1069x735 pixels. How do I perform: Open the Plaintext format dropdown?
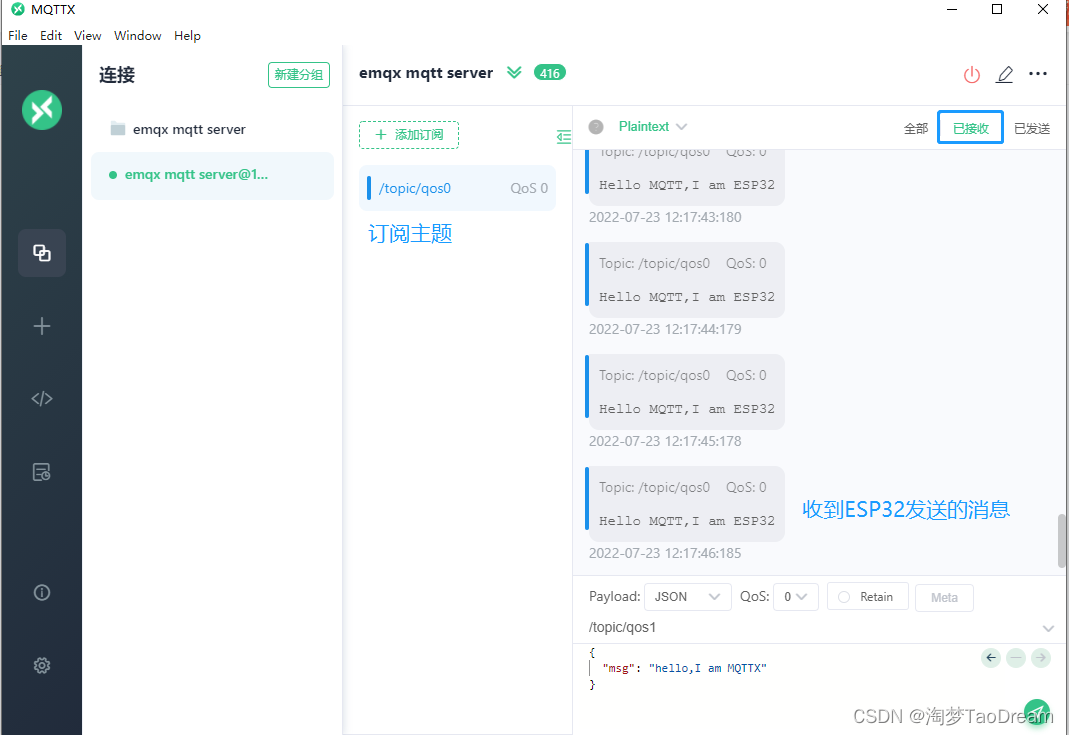click(x=652, y=127)
